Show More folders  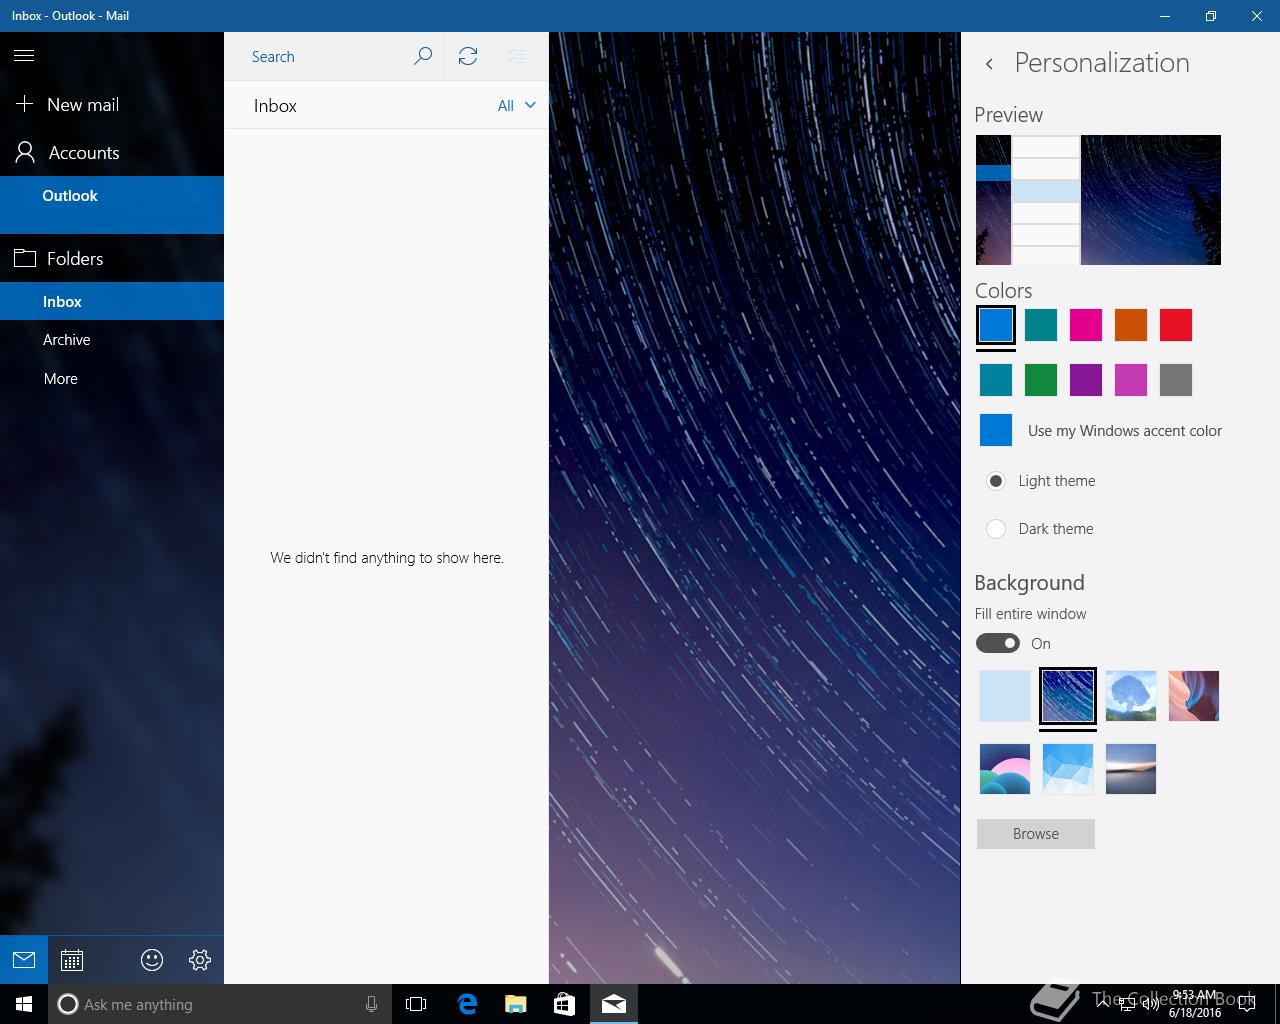click(x=61, y=379)
